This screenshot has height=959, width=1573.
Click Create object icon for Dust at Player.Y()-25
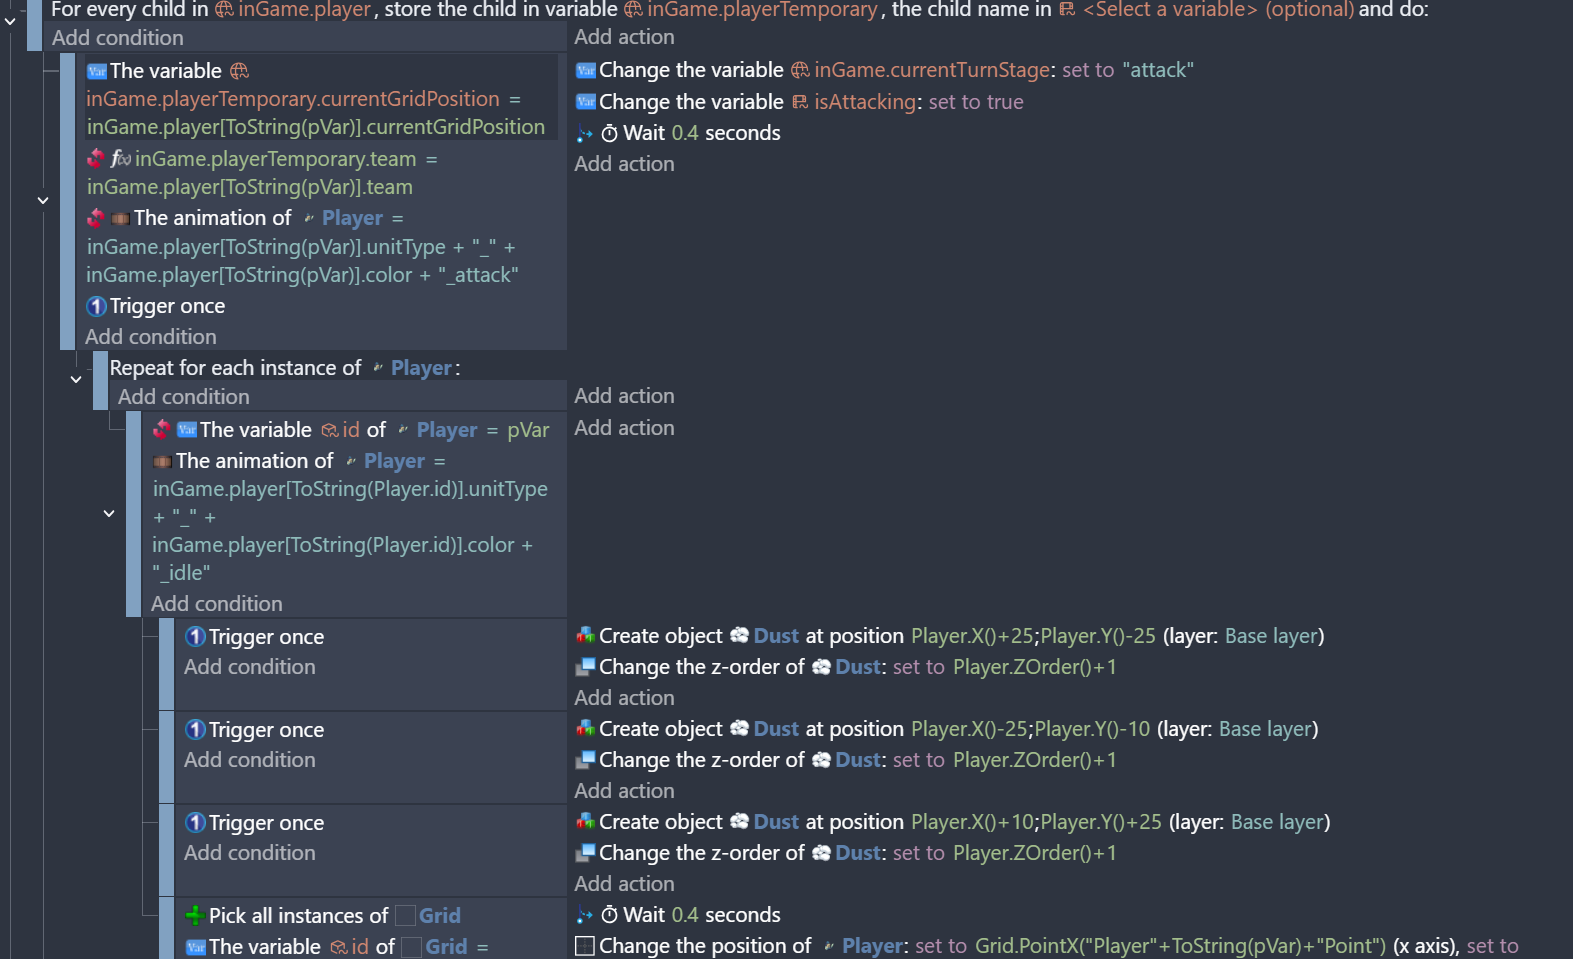pyautogui.click(x=585, y=636)
